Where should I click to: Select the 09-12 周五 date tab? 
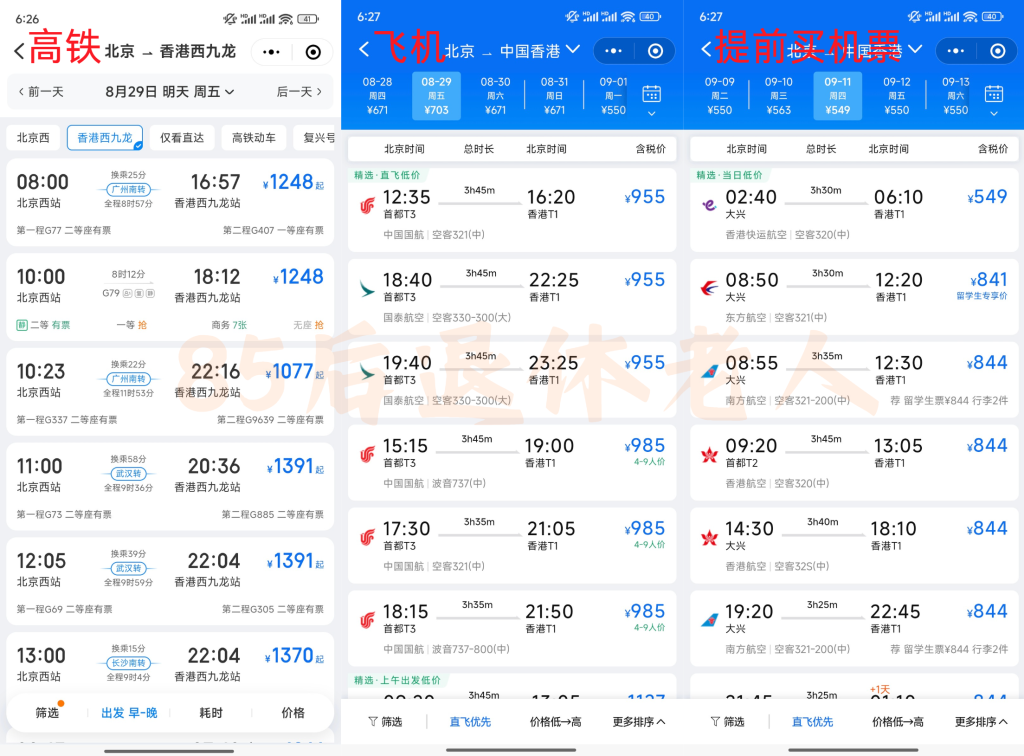coord(897,96)
